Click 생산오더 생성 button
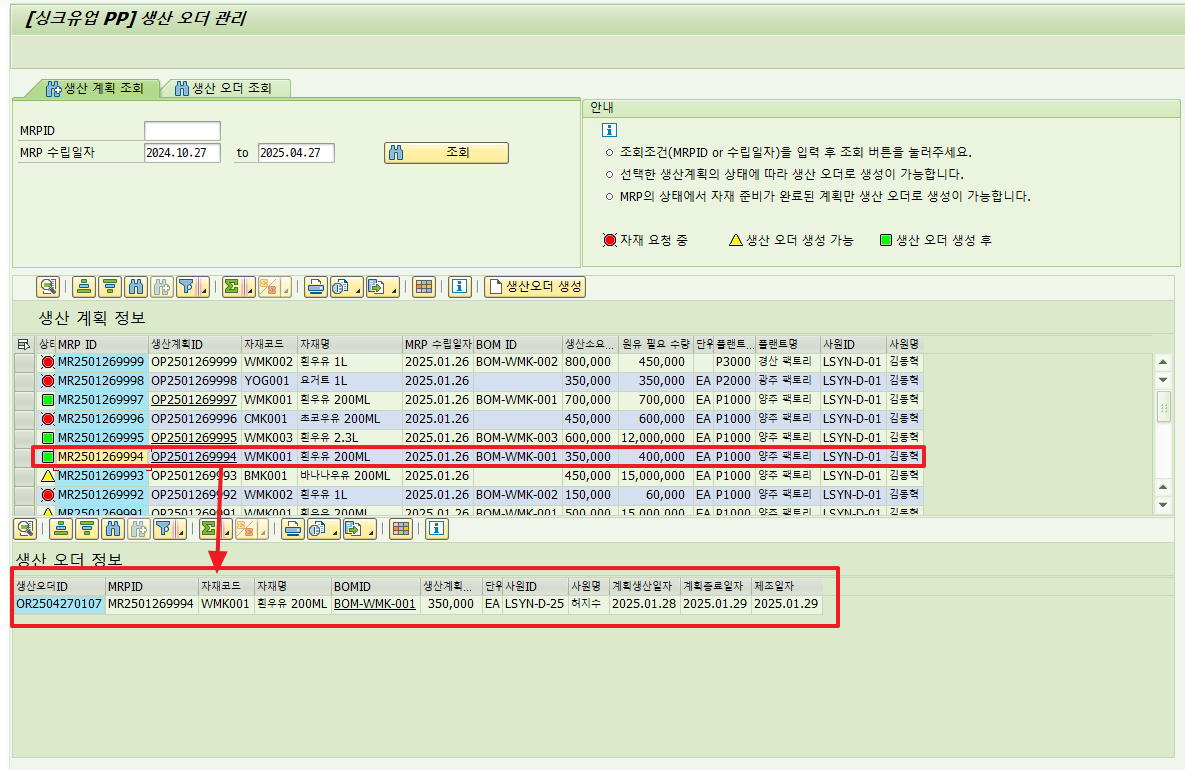1185x770 pixels. [535, 287]
